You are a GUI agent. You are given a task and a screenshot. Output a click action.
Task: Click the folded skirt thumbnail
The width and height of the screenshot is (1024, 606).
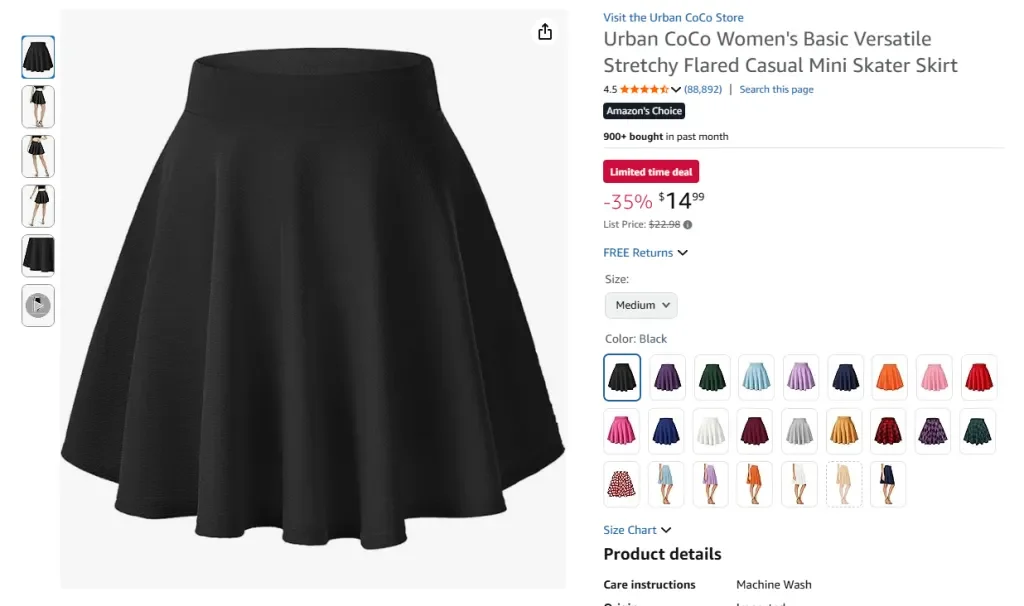tap(38, 256)
